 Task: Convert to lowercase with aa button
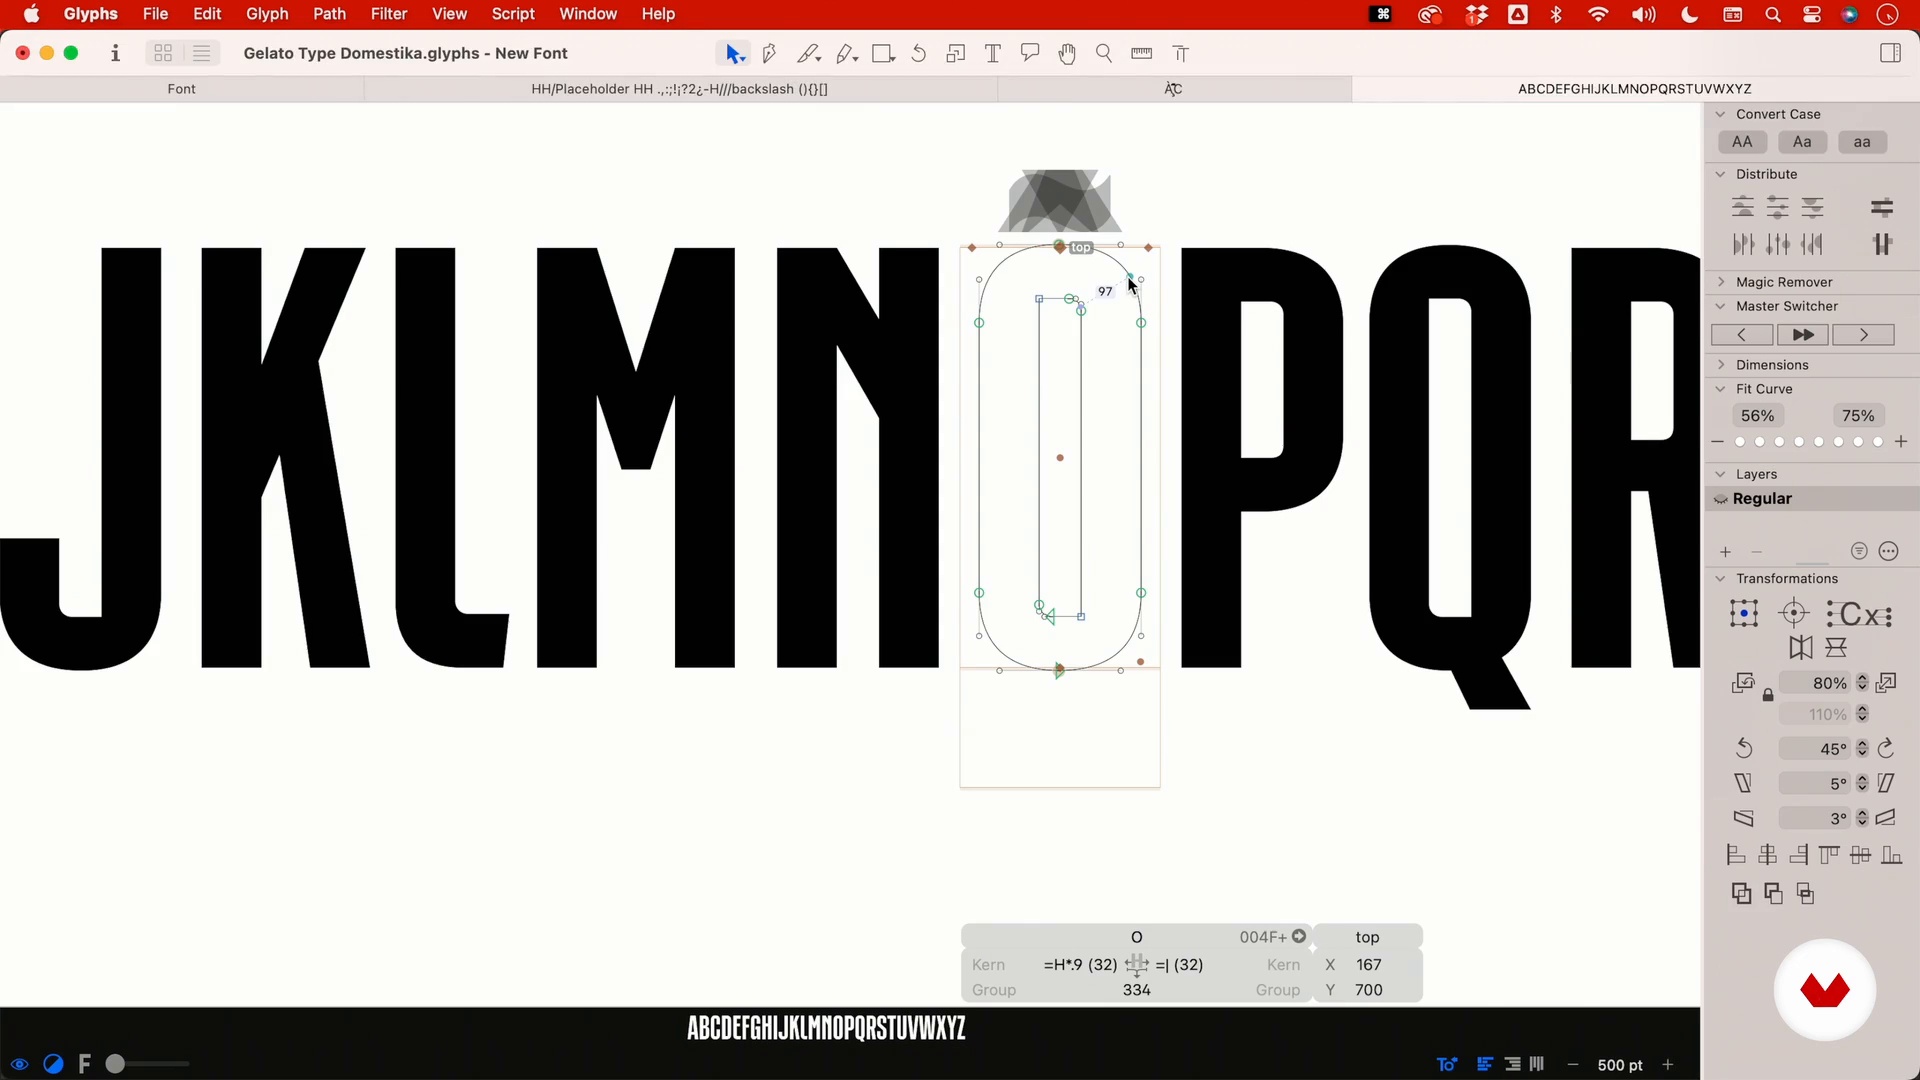(x=1862, y=143)
